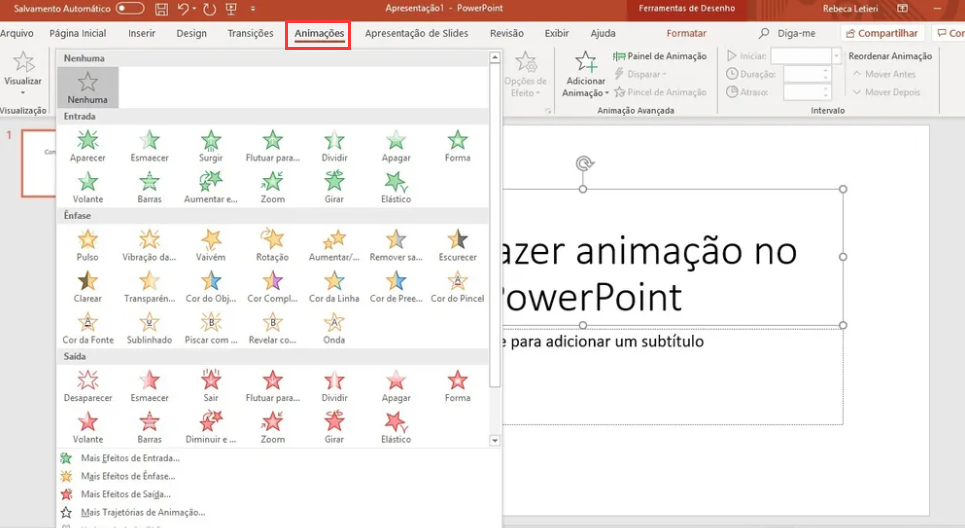Screen dimensions: 965x528
Task: Open the Opções de Efeito dropdown
Action: pyautogui.click(x=525, y=75)
